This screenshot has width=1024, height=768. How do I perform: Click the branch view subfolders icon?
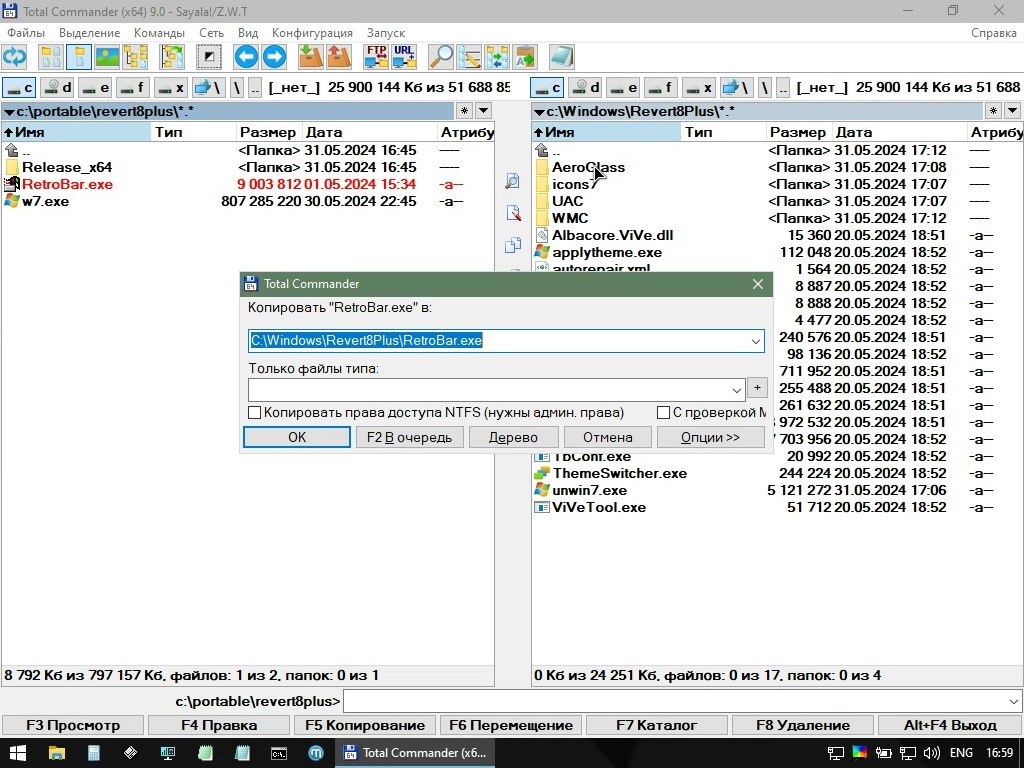[x=172, y=57]
